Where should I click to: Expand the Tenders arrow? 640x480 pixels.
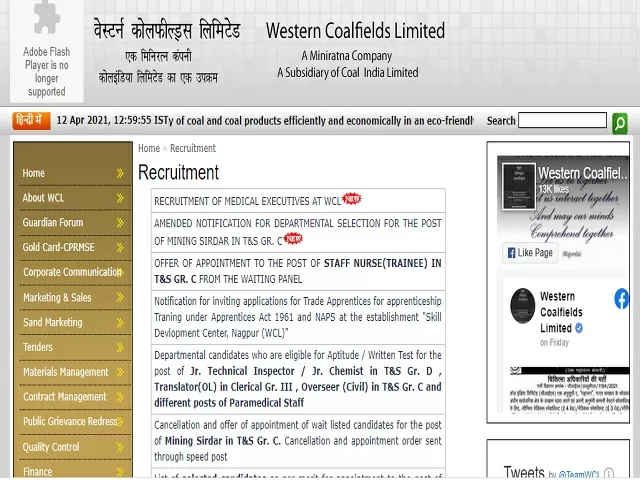click(120, 347)
